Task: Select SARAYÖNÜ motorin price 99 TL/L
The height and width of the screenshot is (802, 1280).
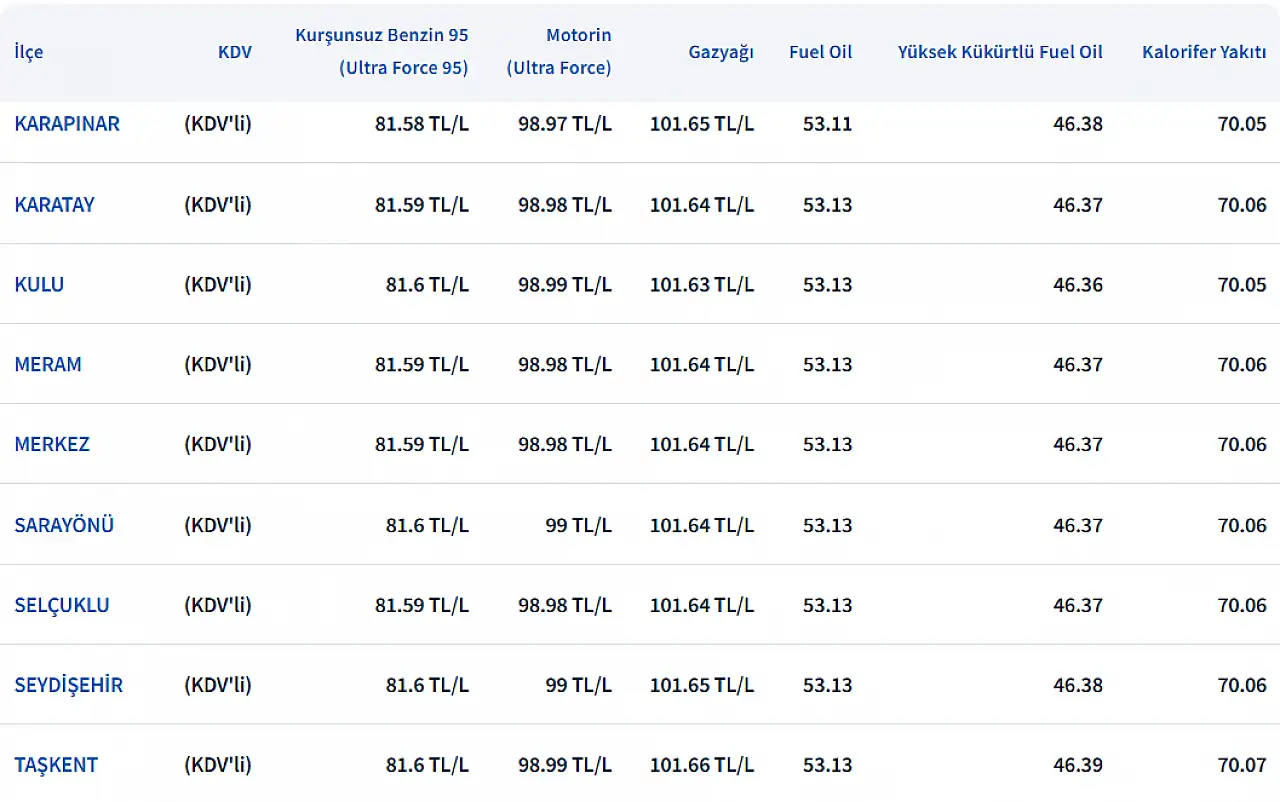Action: coord(579,525)
